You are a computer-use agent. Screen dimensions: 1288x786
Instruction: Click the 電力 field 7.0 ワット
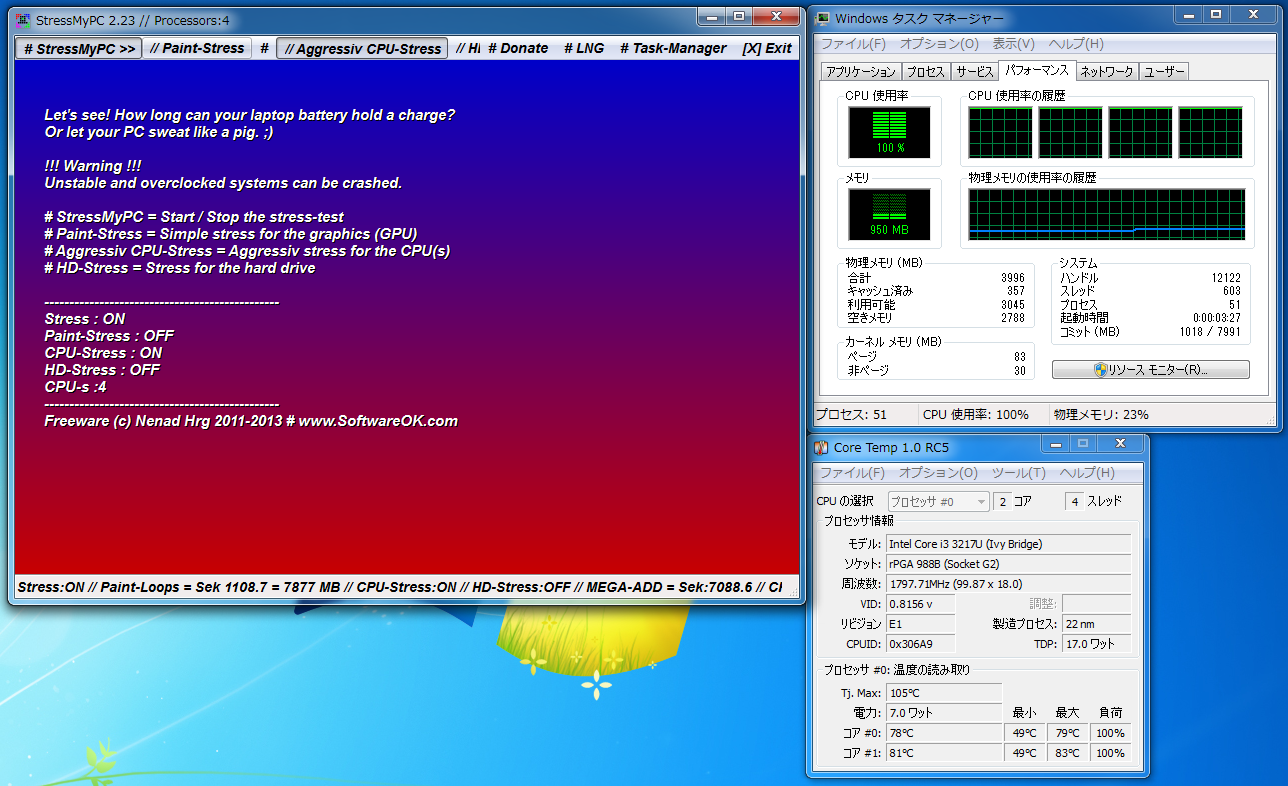tap(943, 713)
